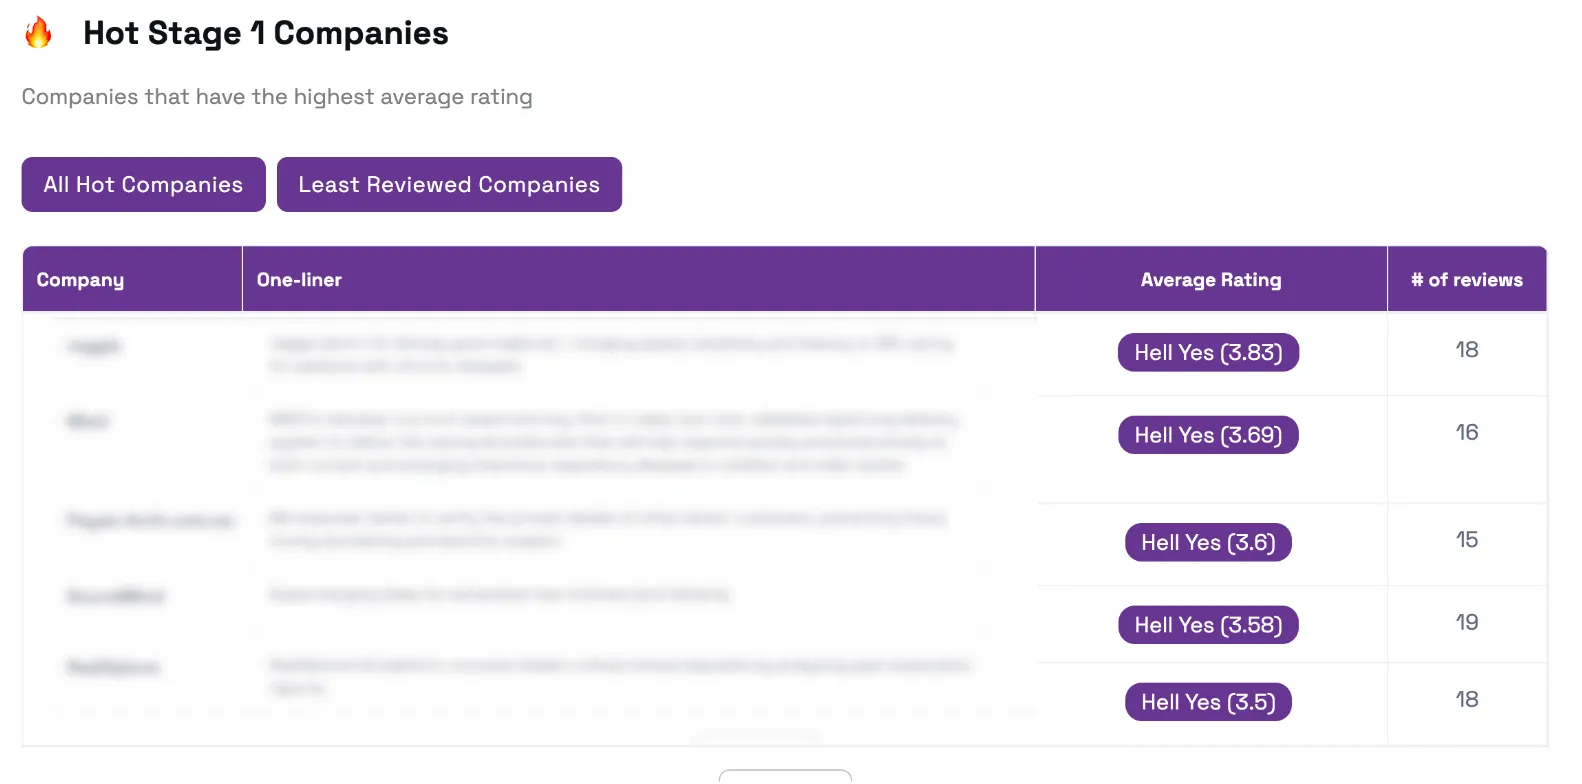Open the Least Reviewed Companies list
1582x784 pixels.
pos(449,184)
